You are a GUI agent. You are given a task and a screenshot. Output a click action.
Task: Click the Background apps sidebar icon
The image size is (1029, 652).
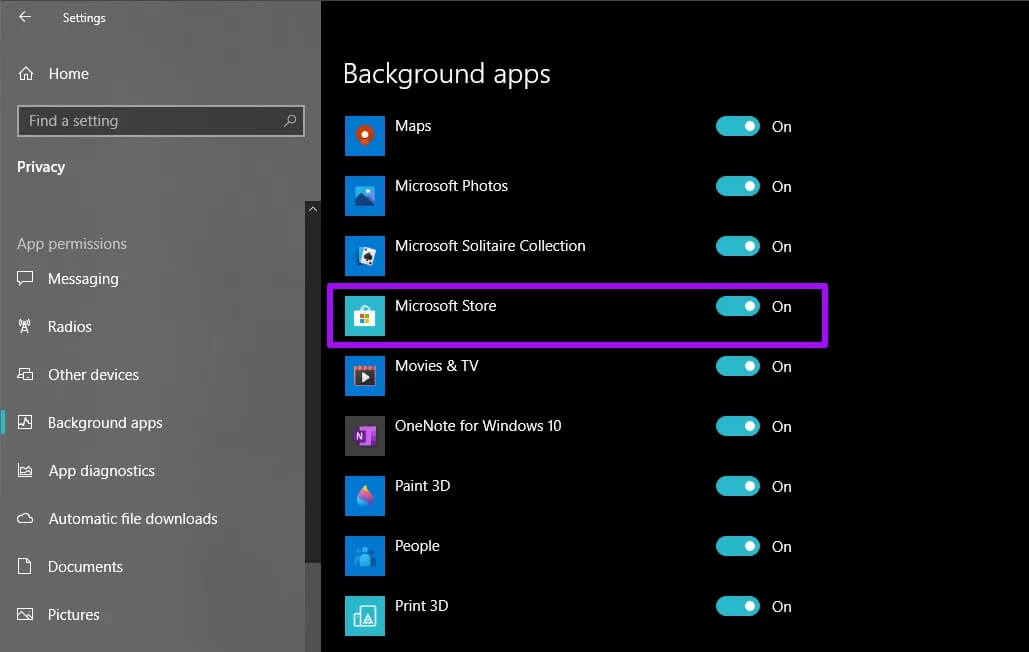25,422
